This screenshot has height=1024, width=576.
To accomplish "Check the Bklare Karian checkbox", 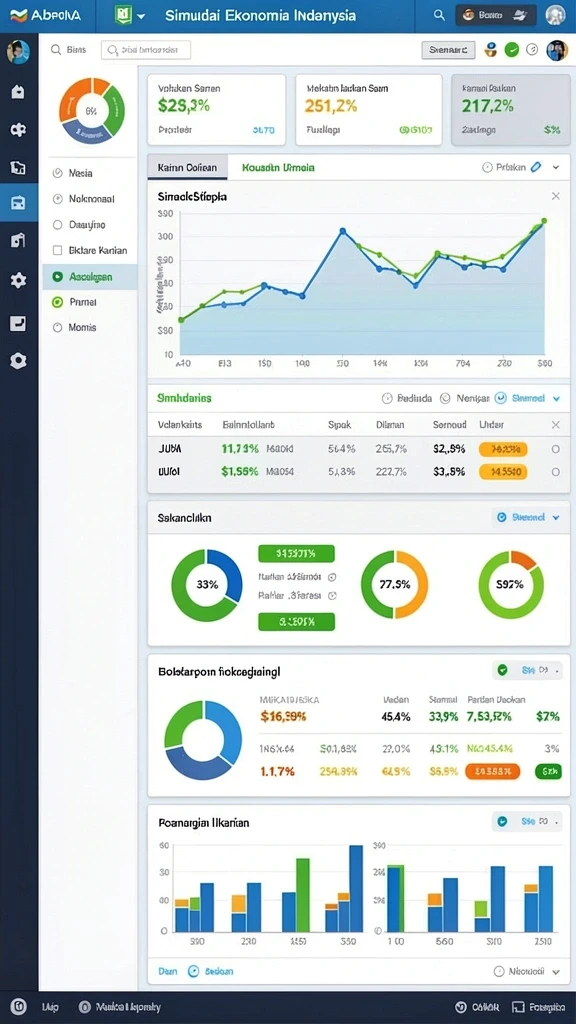I will point(57,250).
